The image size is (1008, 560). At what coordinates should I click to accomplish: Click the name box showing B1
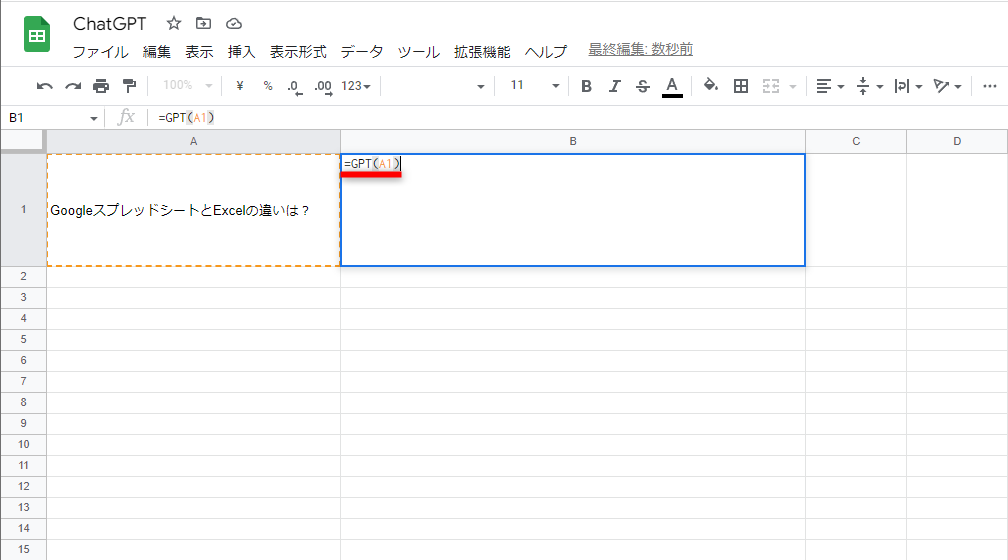click(x=45, y=118)
